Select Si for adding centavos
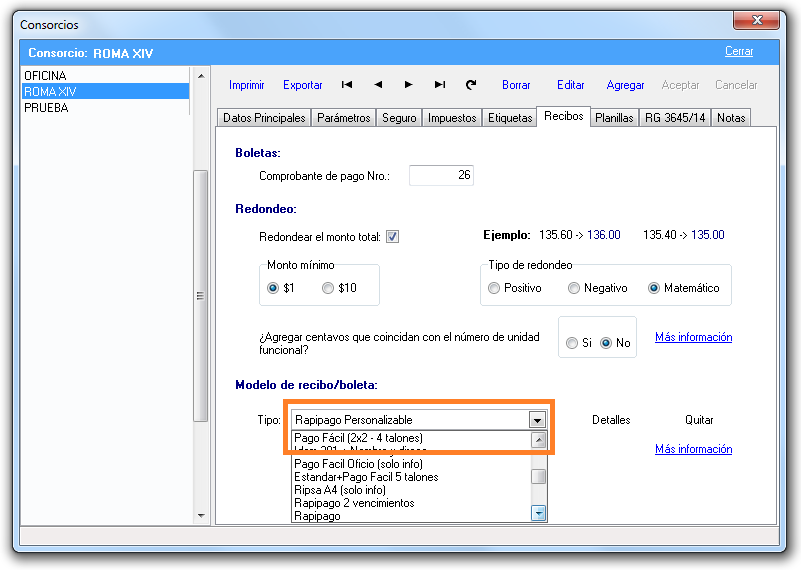 tap(572, 343)
